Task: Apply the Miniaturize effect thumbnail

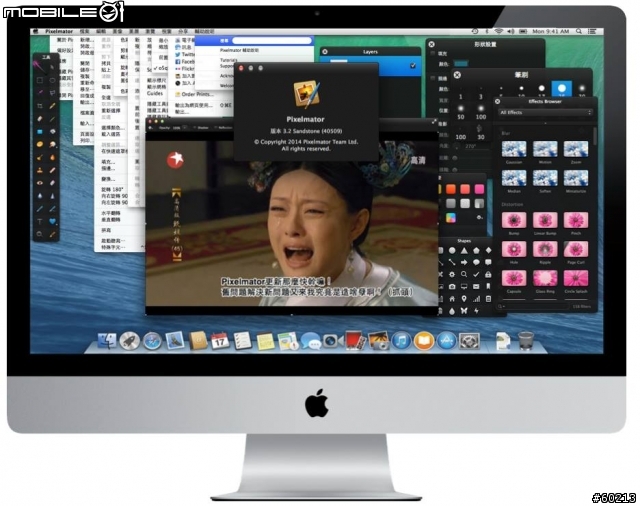Action: [x=576, y=178]
